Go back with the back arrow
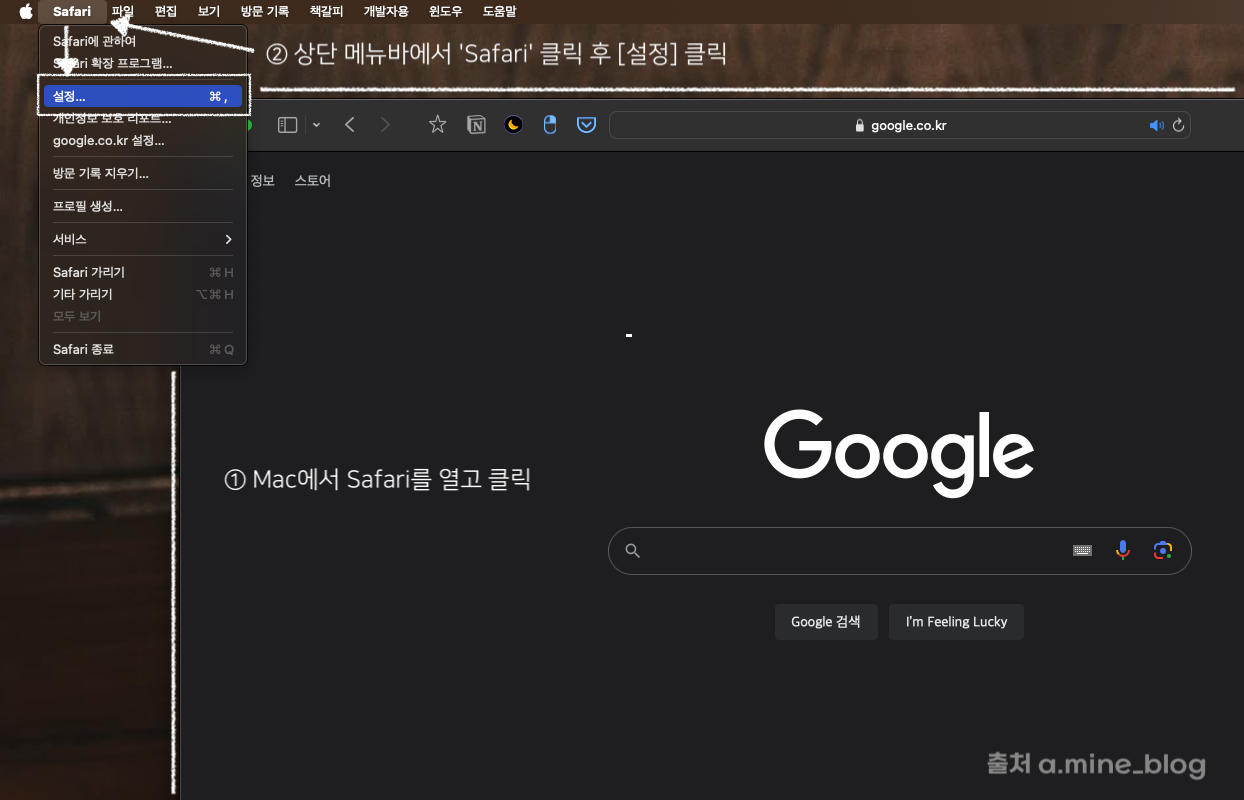Viewport: 1244px width, 800px height. pyautogui.click(x=350, y=125)
